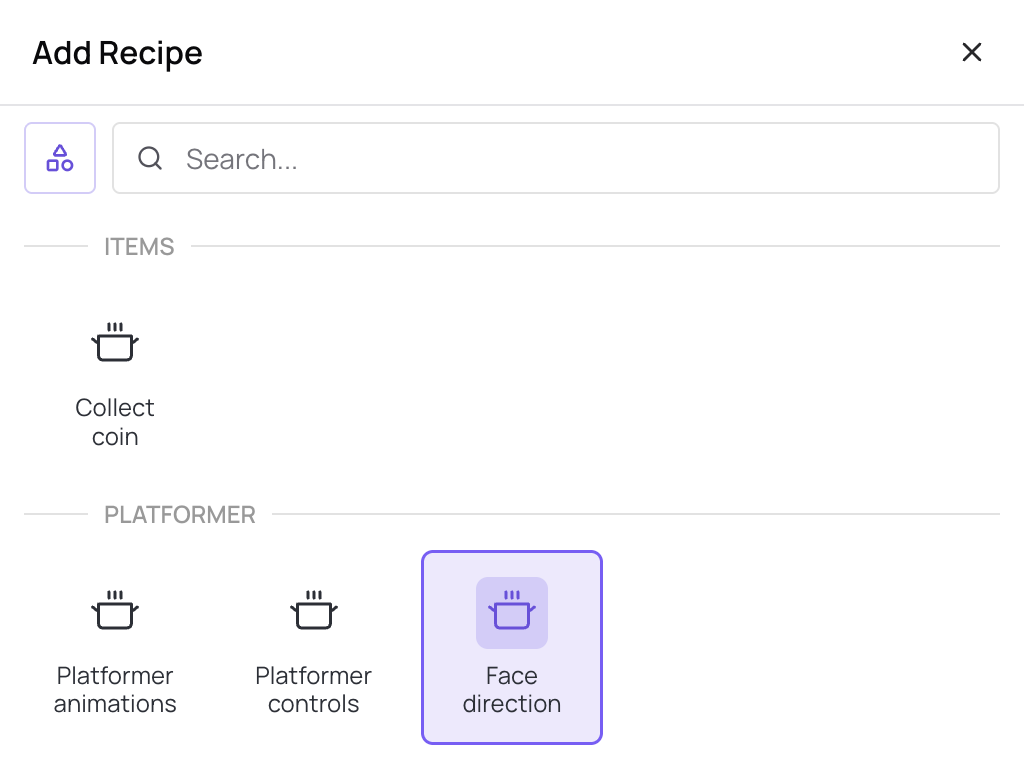The image size is (1024, 761).
Task: Click the Platformer controls pot icon
Action: [x=313, y=611]
